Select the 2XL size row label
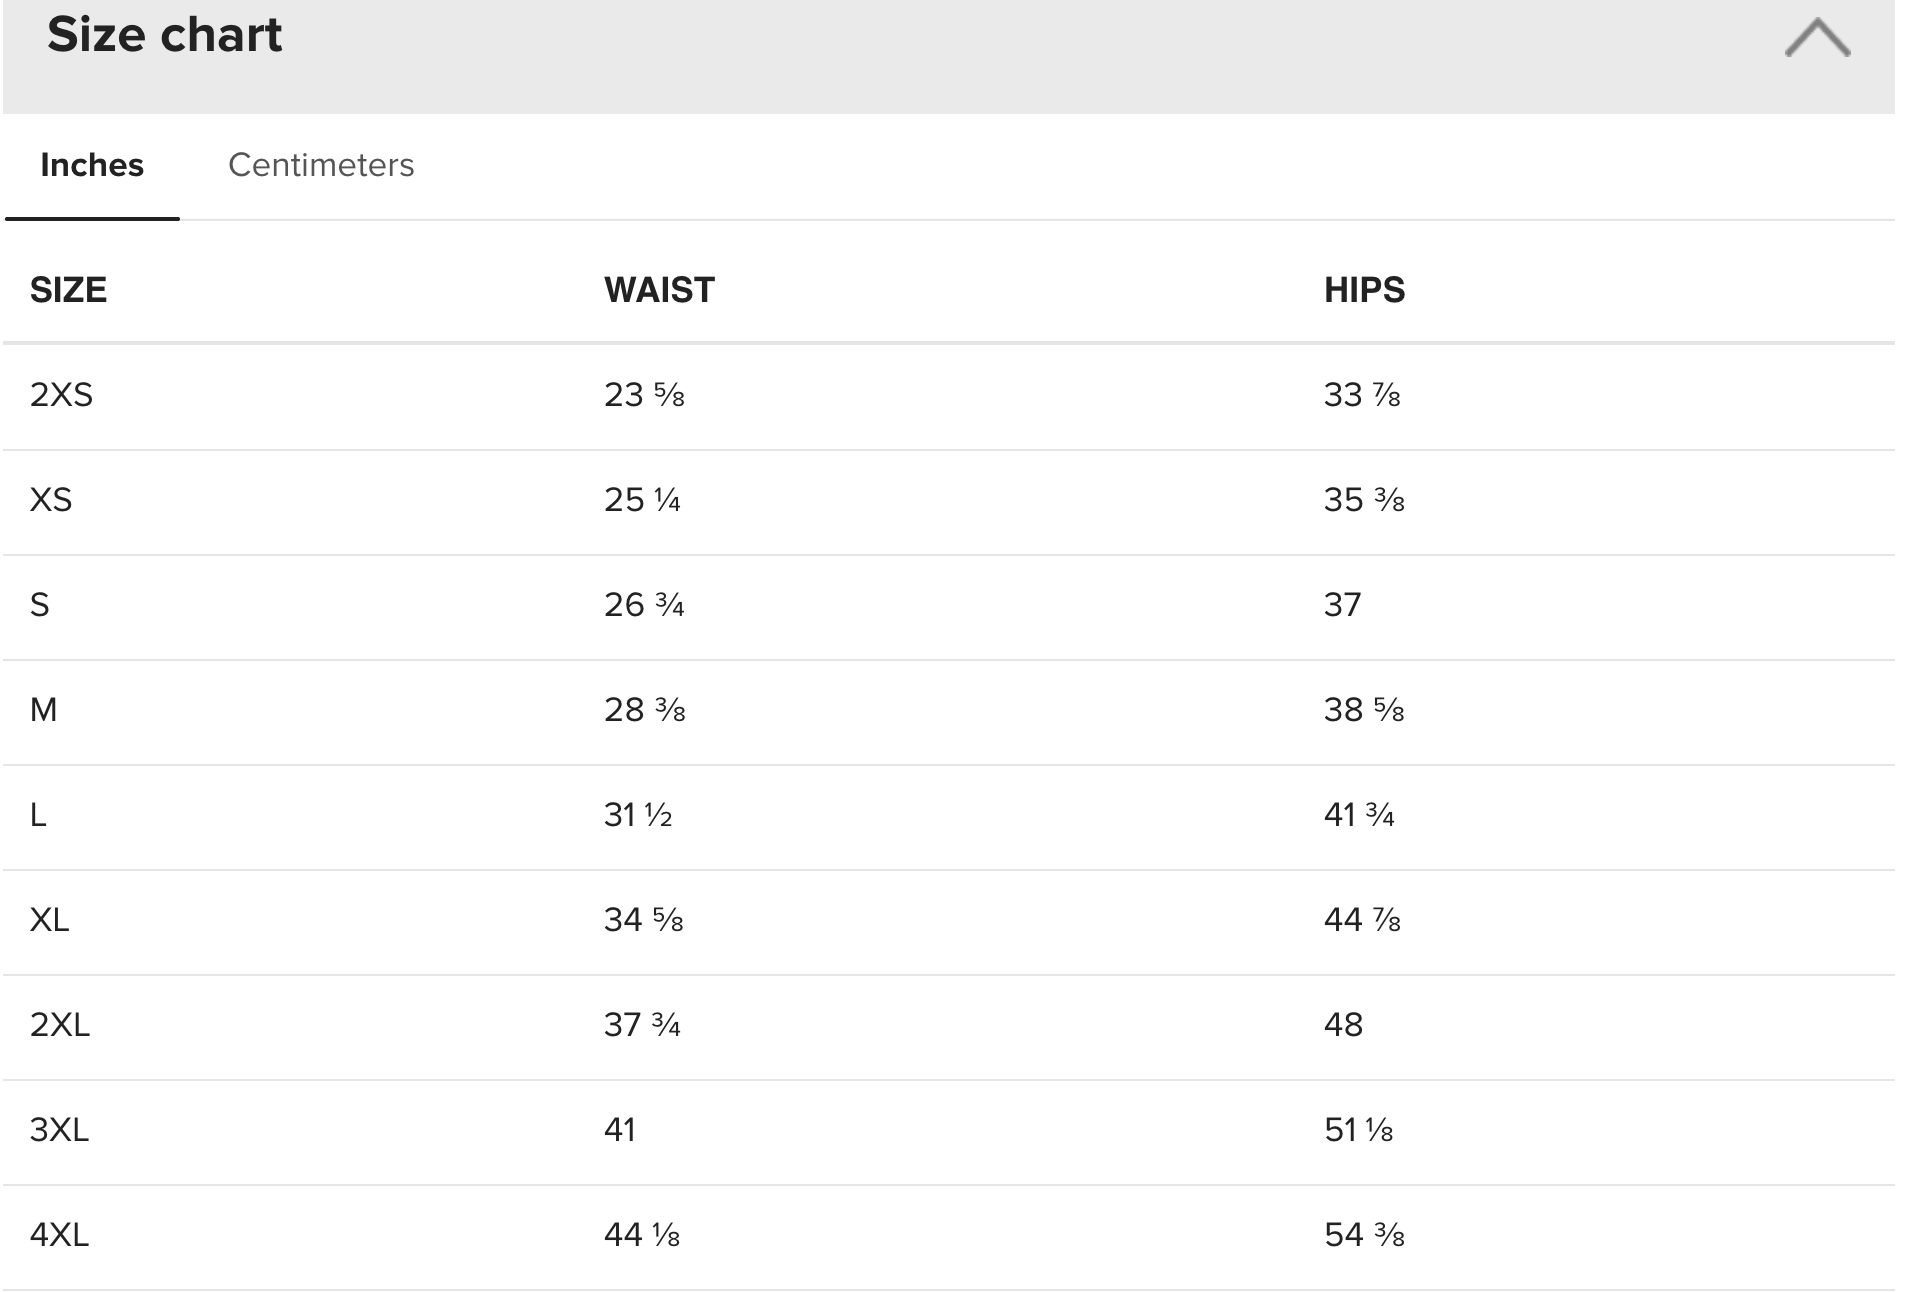Viewport: 1916px width, 1292px height. click(x=60, y=1025)
